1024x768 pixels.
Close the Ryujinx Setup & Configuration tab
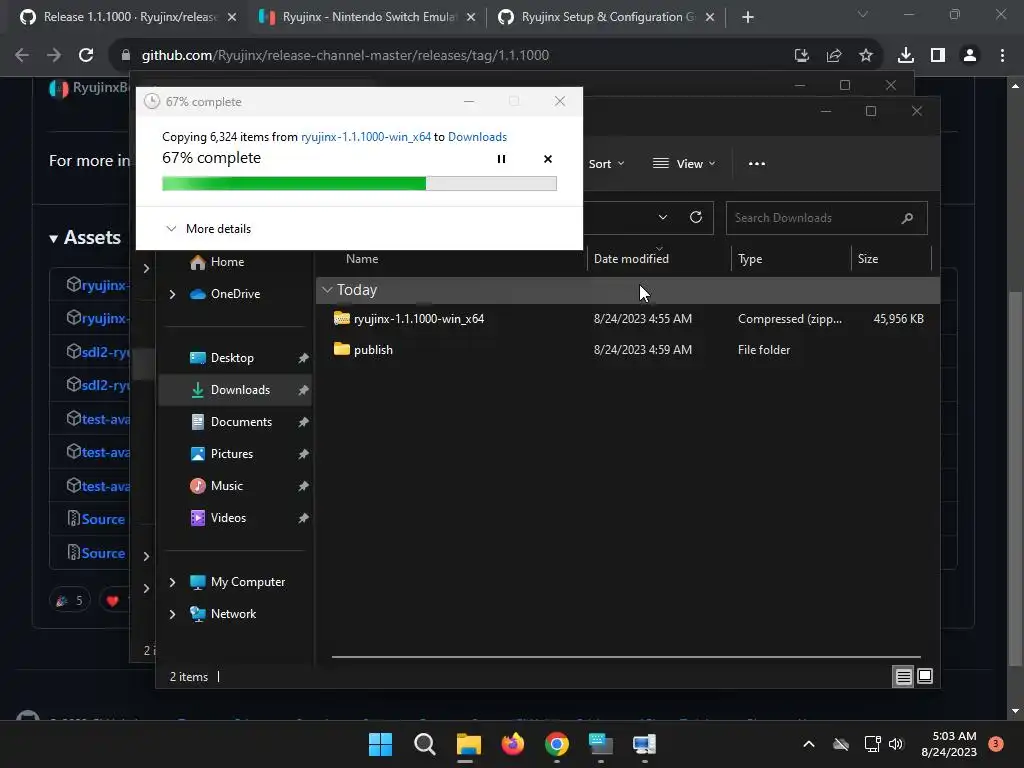[710, 17]
